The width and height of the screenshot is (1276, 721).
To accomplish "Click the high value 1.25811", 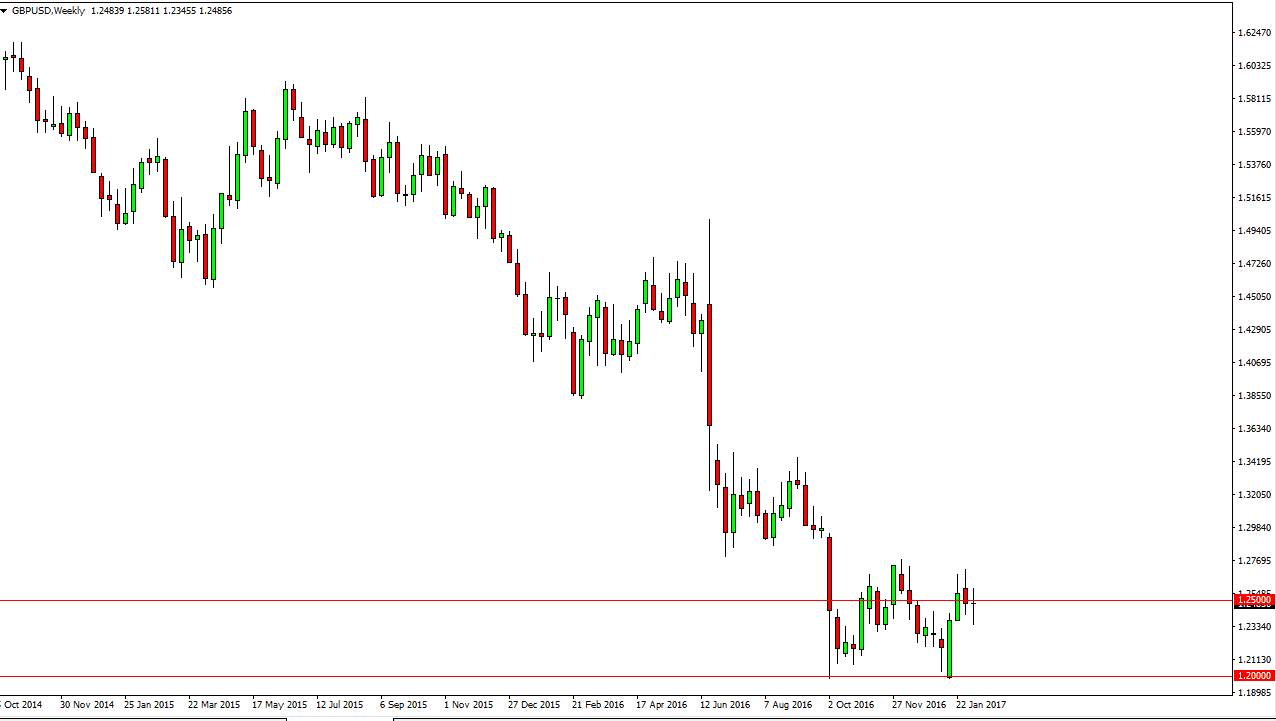I will tap(144, 11).
